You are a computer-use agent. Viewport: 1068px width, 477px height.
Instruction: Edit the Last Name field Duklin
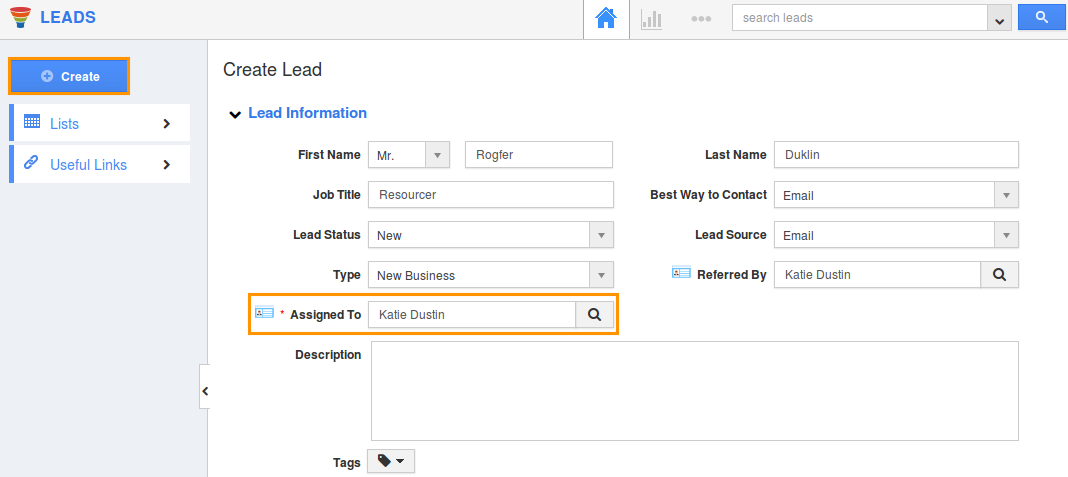896,155
